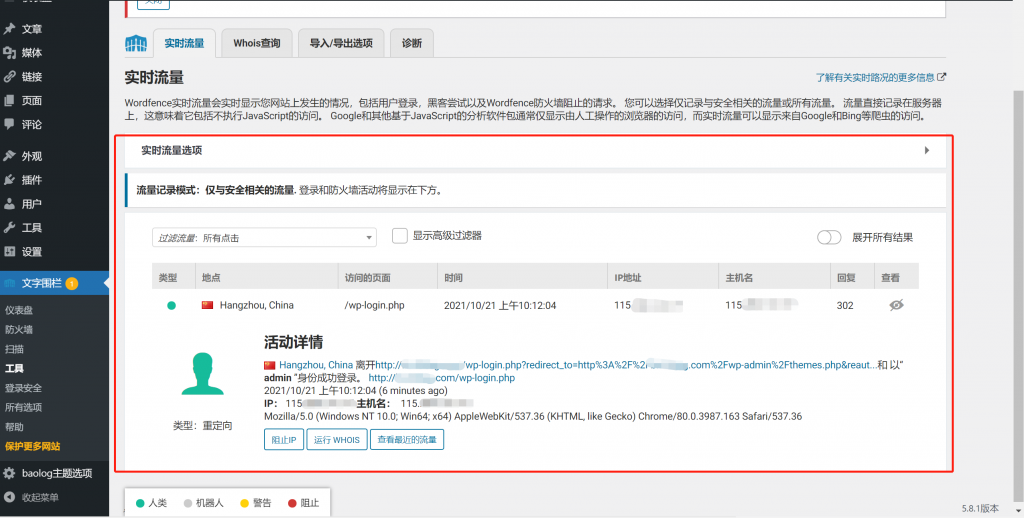Open the 过滤流量 所有点击 dropdown

pos(264,238)
